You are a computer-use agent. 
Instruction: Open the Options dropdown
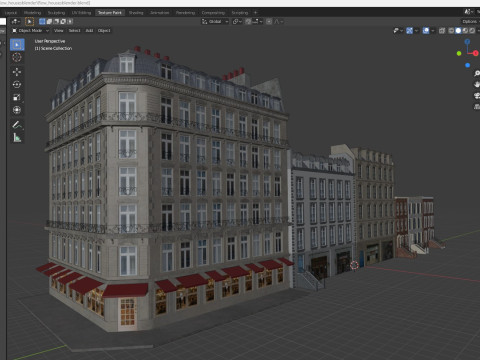click(470, 22)
